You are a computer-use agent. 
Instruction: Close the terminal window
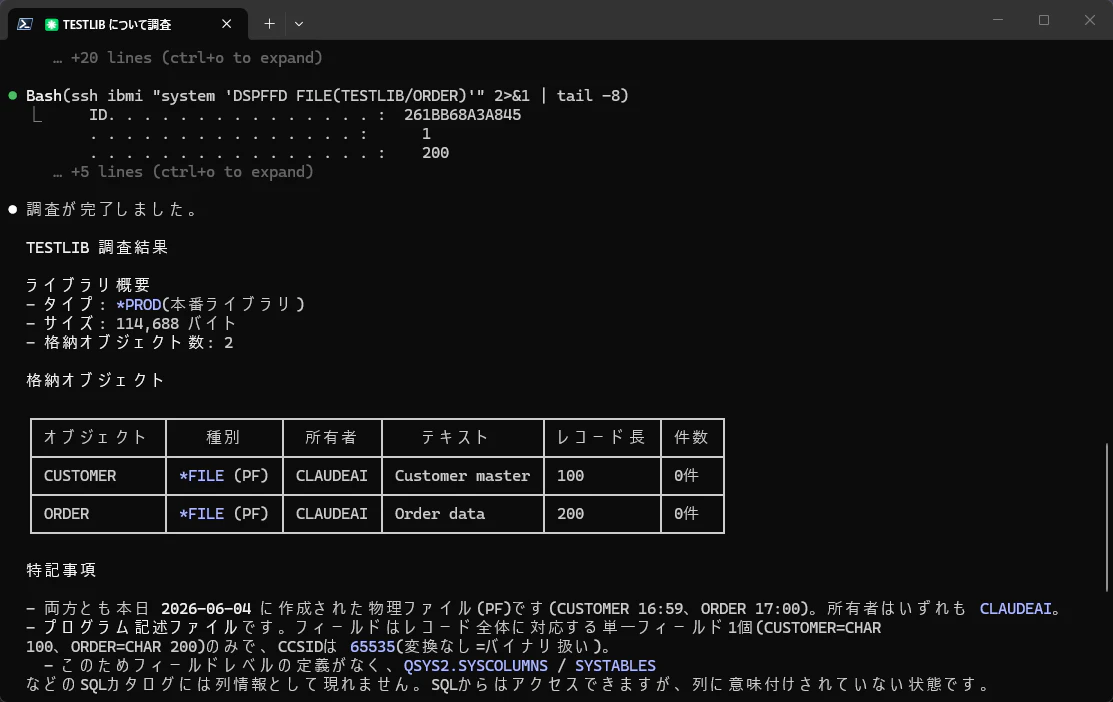[x=1090, y=20]
